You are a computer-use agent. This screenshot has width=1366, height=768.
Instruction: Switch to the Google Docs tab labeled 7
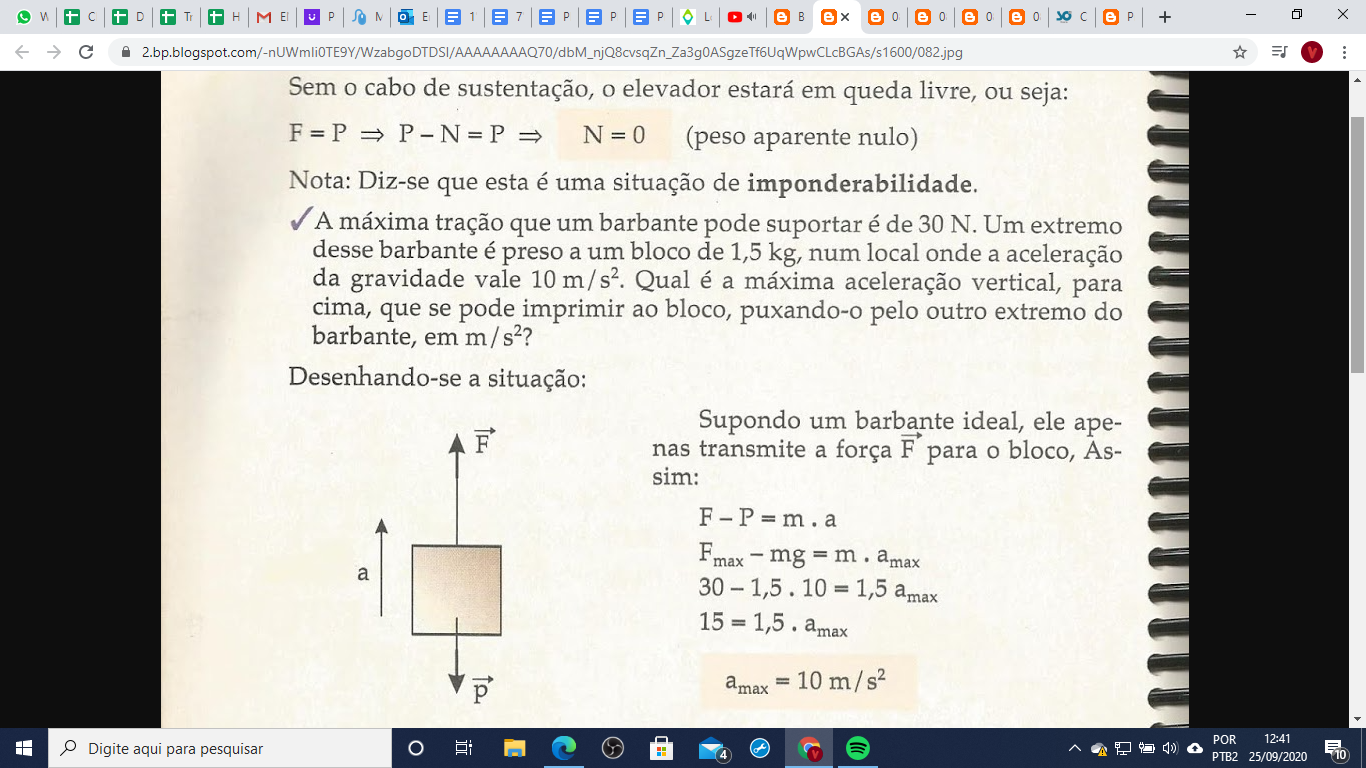point(508,17)
